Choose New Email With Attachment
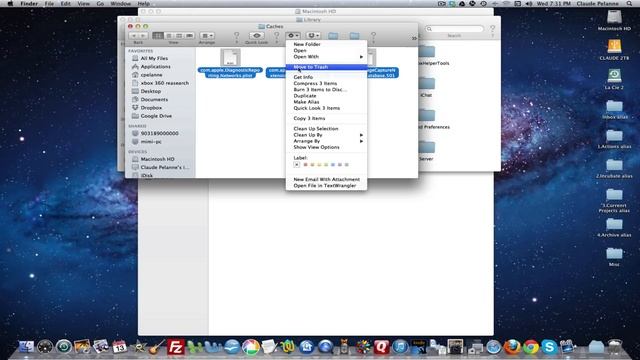The width and height of the screenshot is (640, 360). [326, 179]
